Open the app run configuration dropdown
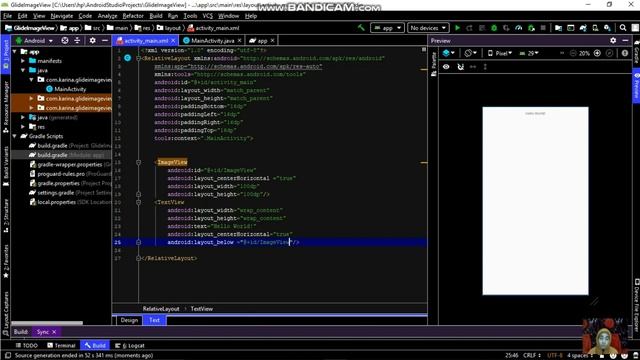 coord(387,28)
